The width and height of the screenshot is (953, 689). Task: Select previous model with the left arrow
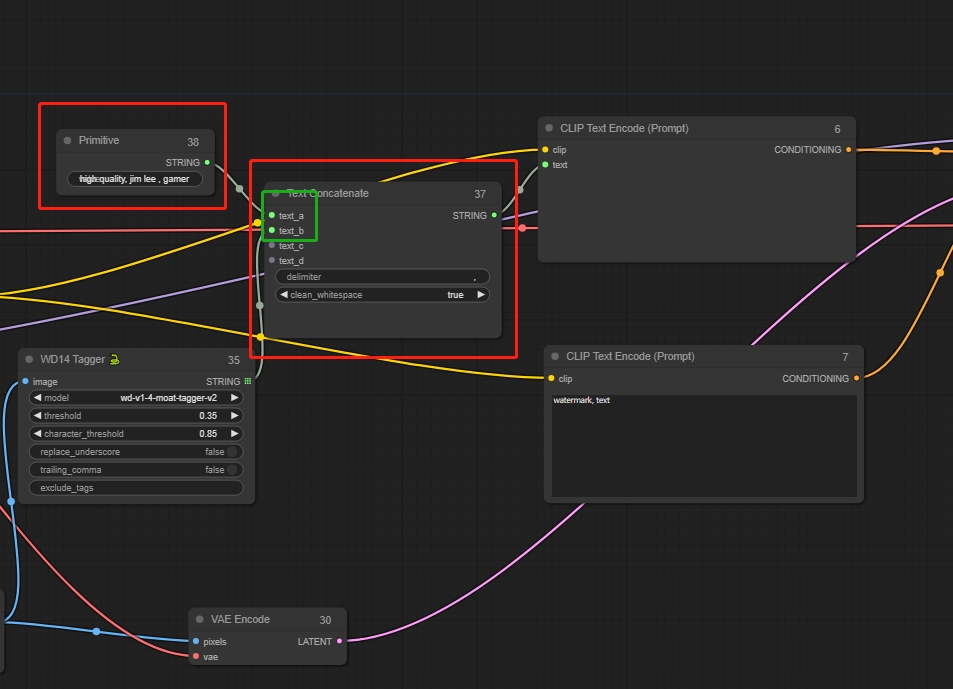[37, 398]
